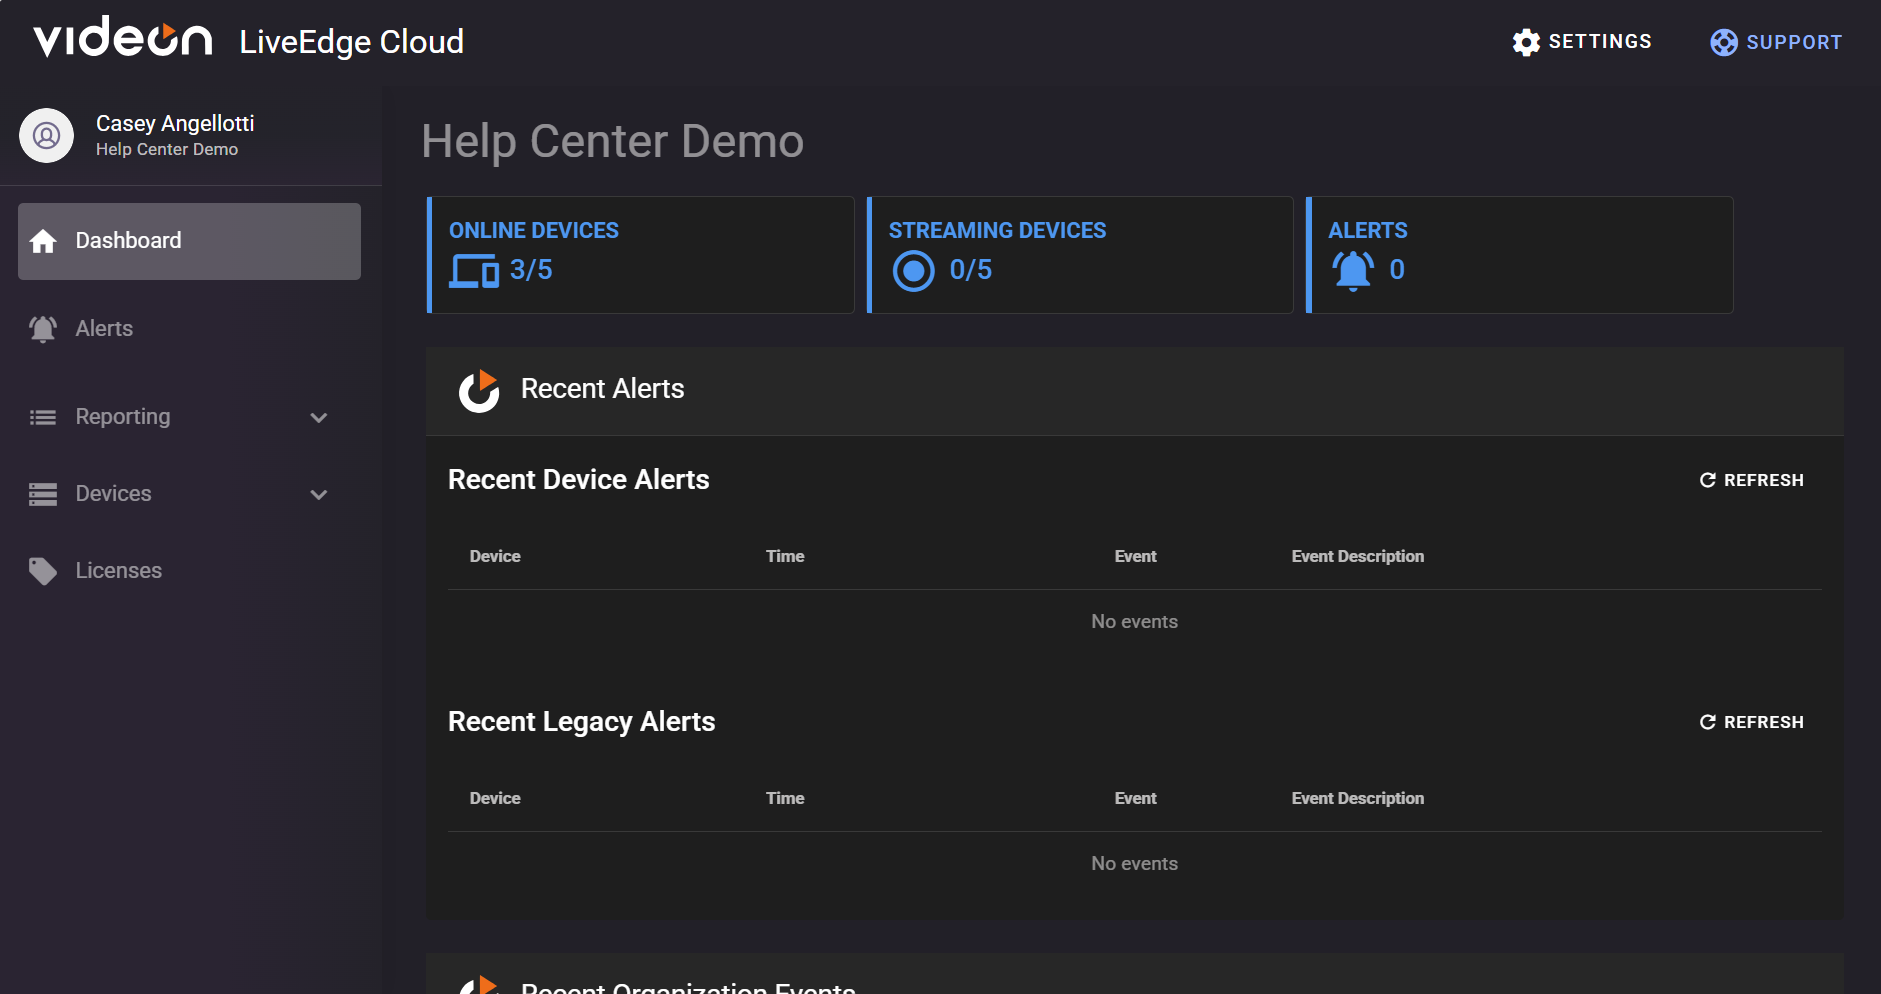
Task: Open the Licenses page
Action: click(119, 571)
